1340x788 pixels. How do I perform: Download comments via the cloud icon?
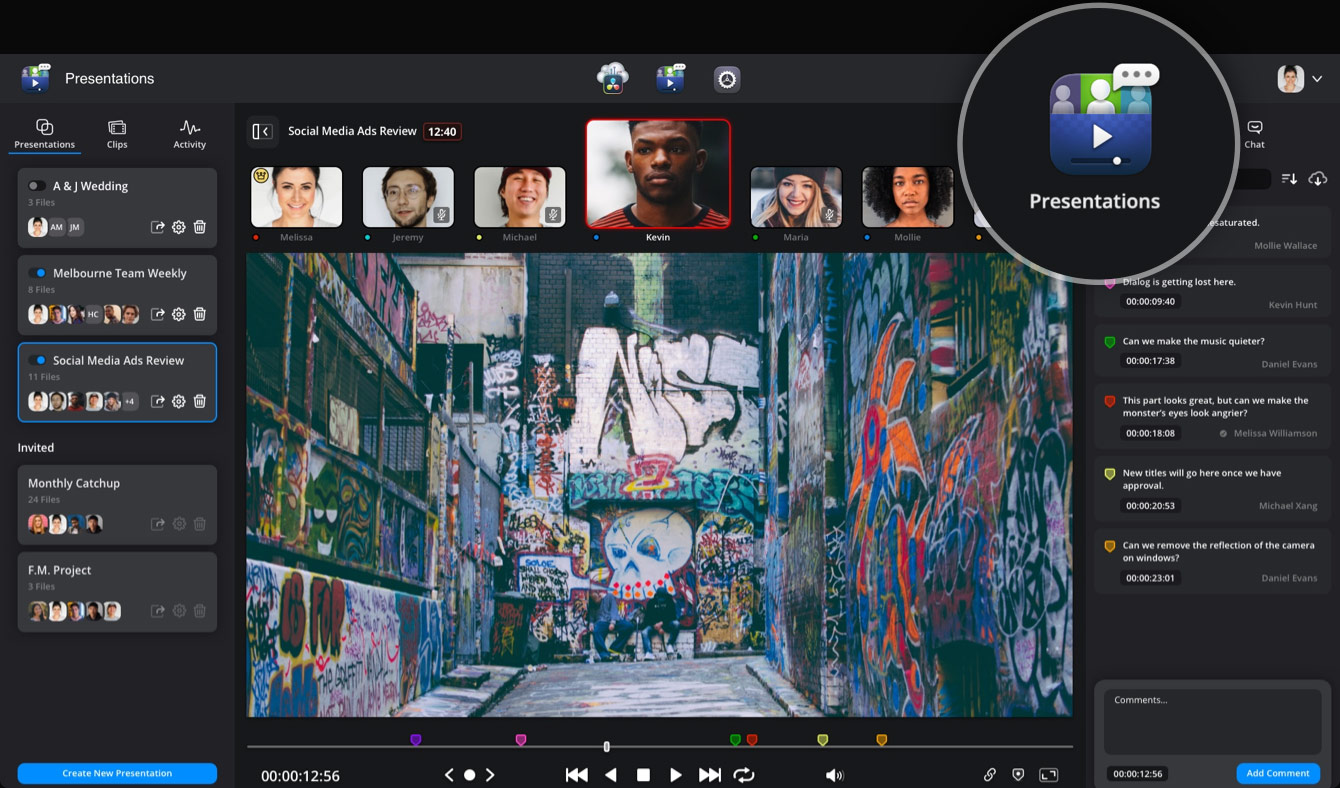point(1318,178)
